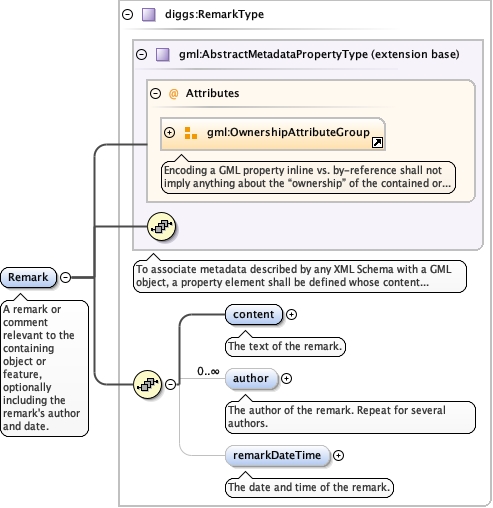
Task: Expand the content element
Action: (x=291, y=315)
